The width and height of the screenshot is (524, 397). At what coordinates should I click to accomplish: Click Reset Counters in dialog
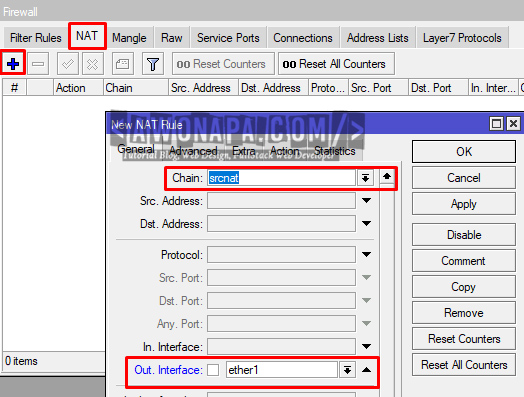(x=464, y=339)
